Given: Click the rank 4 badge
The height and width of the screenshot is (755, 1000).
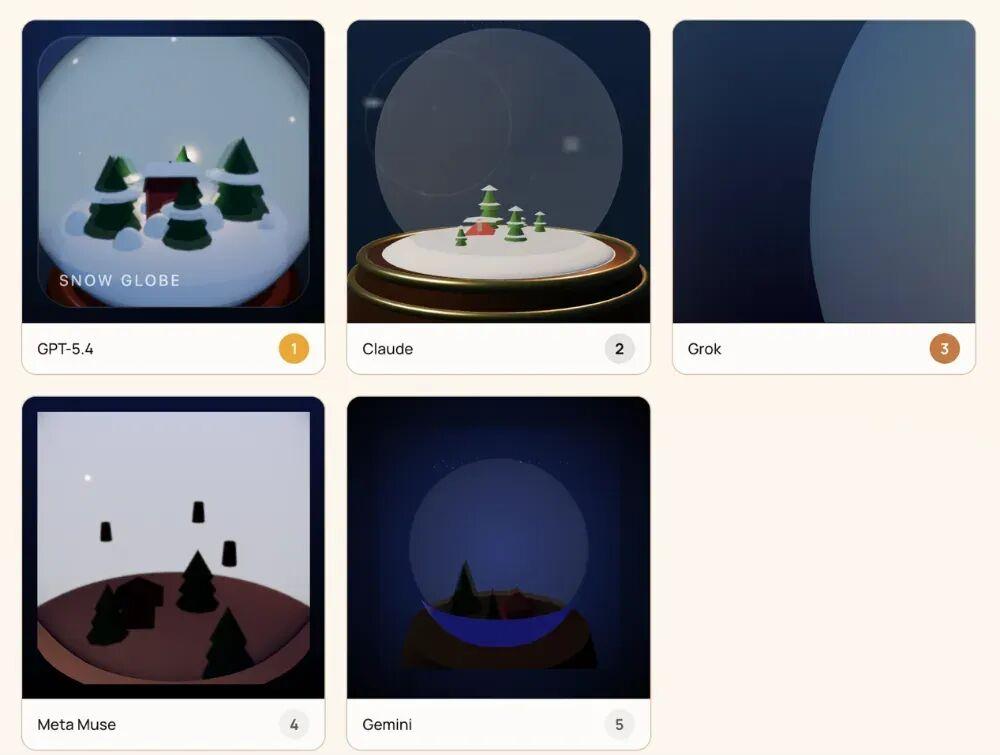Looking at the screenshot, I should [x=293, y=724].
